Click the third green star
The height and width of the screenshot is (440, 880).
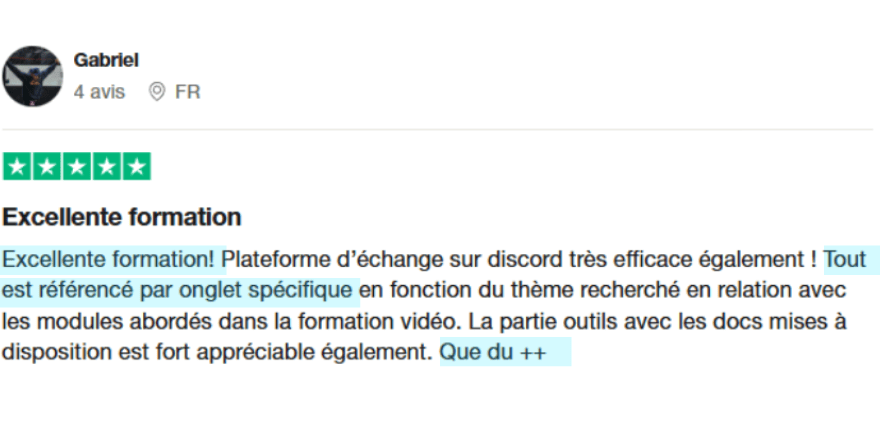[77, 167]
